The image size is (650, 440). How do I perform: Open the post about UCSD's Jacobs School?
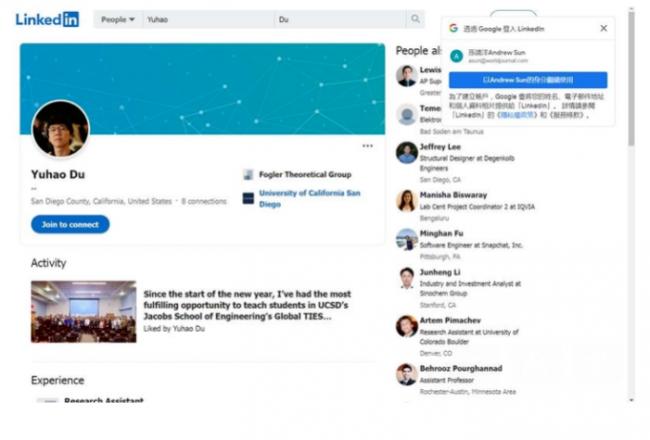click(x=247, y=305)
